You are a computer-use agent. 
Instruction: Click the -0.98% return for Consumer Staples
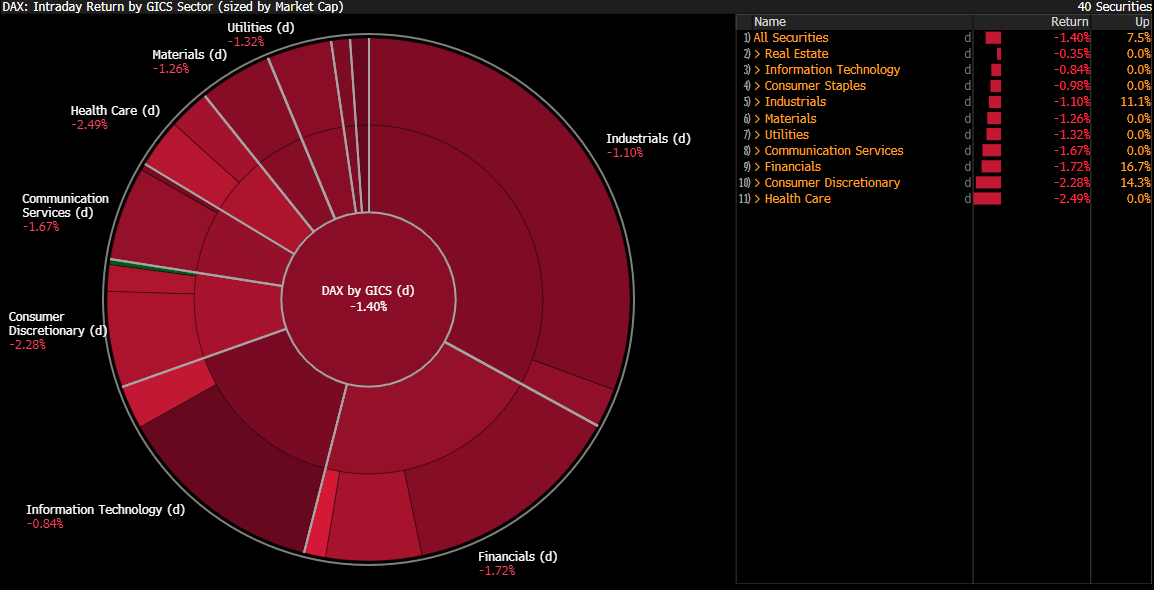click(x=1072, y=86)
